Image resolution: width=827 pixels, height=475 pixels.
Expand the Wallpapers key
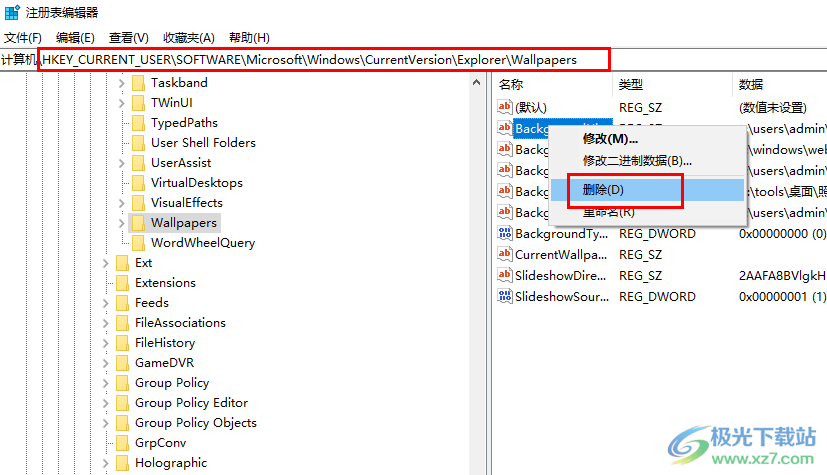coord(121,224)
